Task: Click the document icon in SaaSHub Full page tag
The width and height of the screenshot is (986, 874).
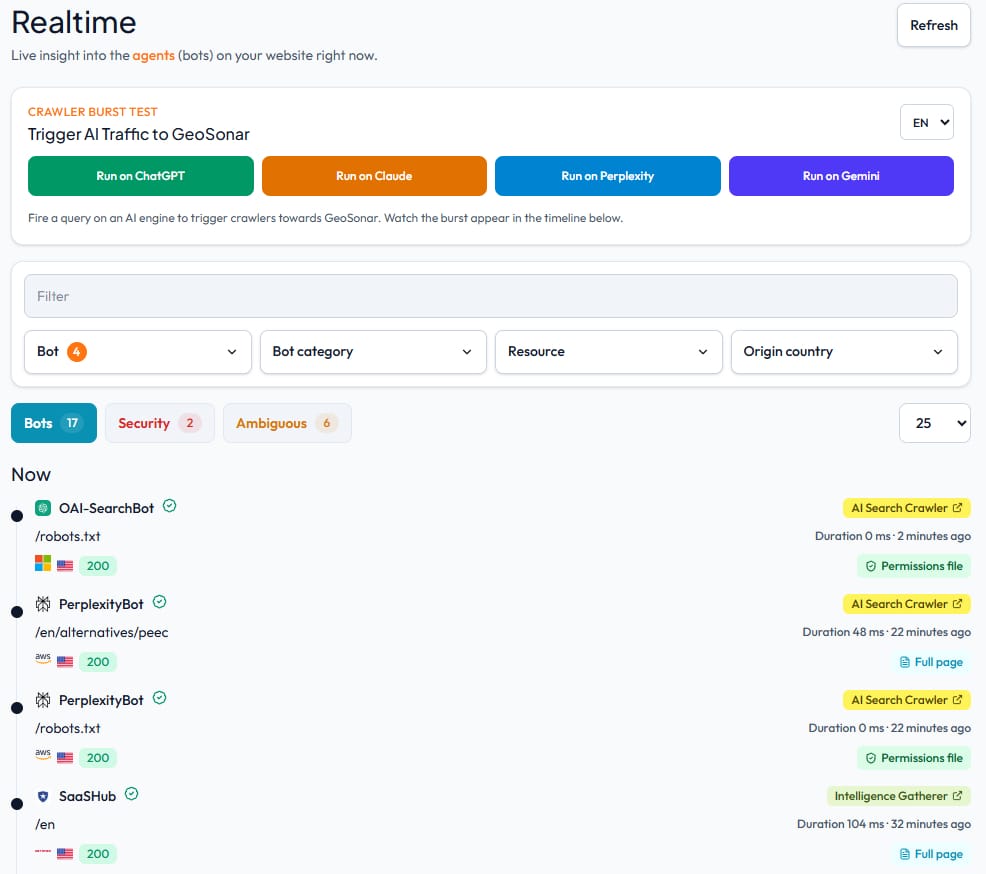Action: [904, 854]
